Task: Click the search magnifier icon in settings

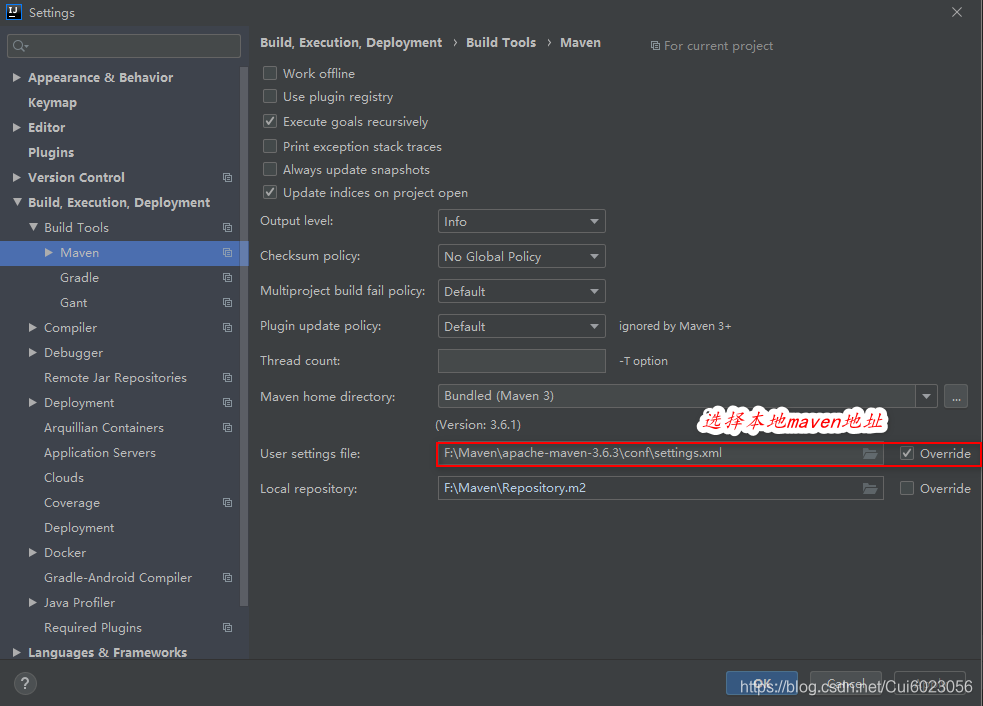Action: click(19, 46)
